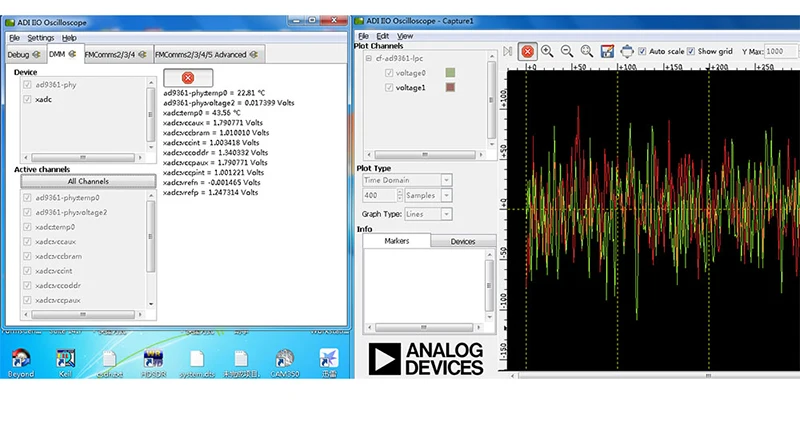Toggle the voltage1 plot channel checkbox
Screen dimensions: 800x435
click(389, 88)
